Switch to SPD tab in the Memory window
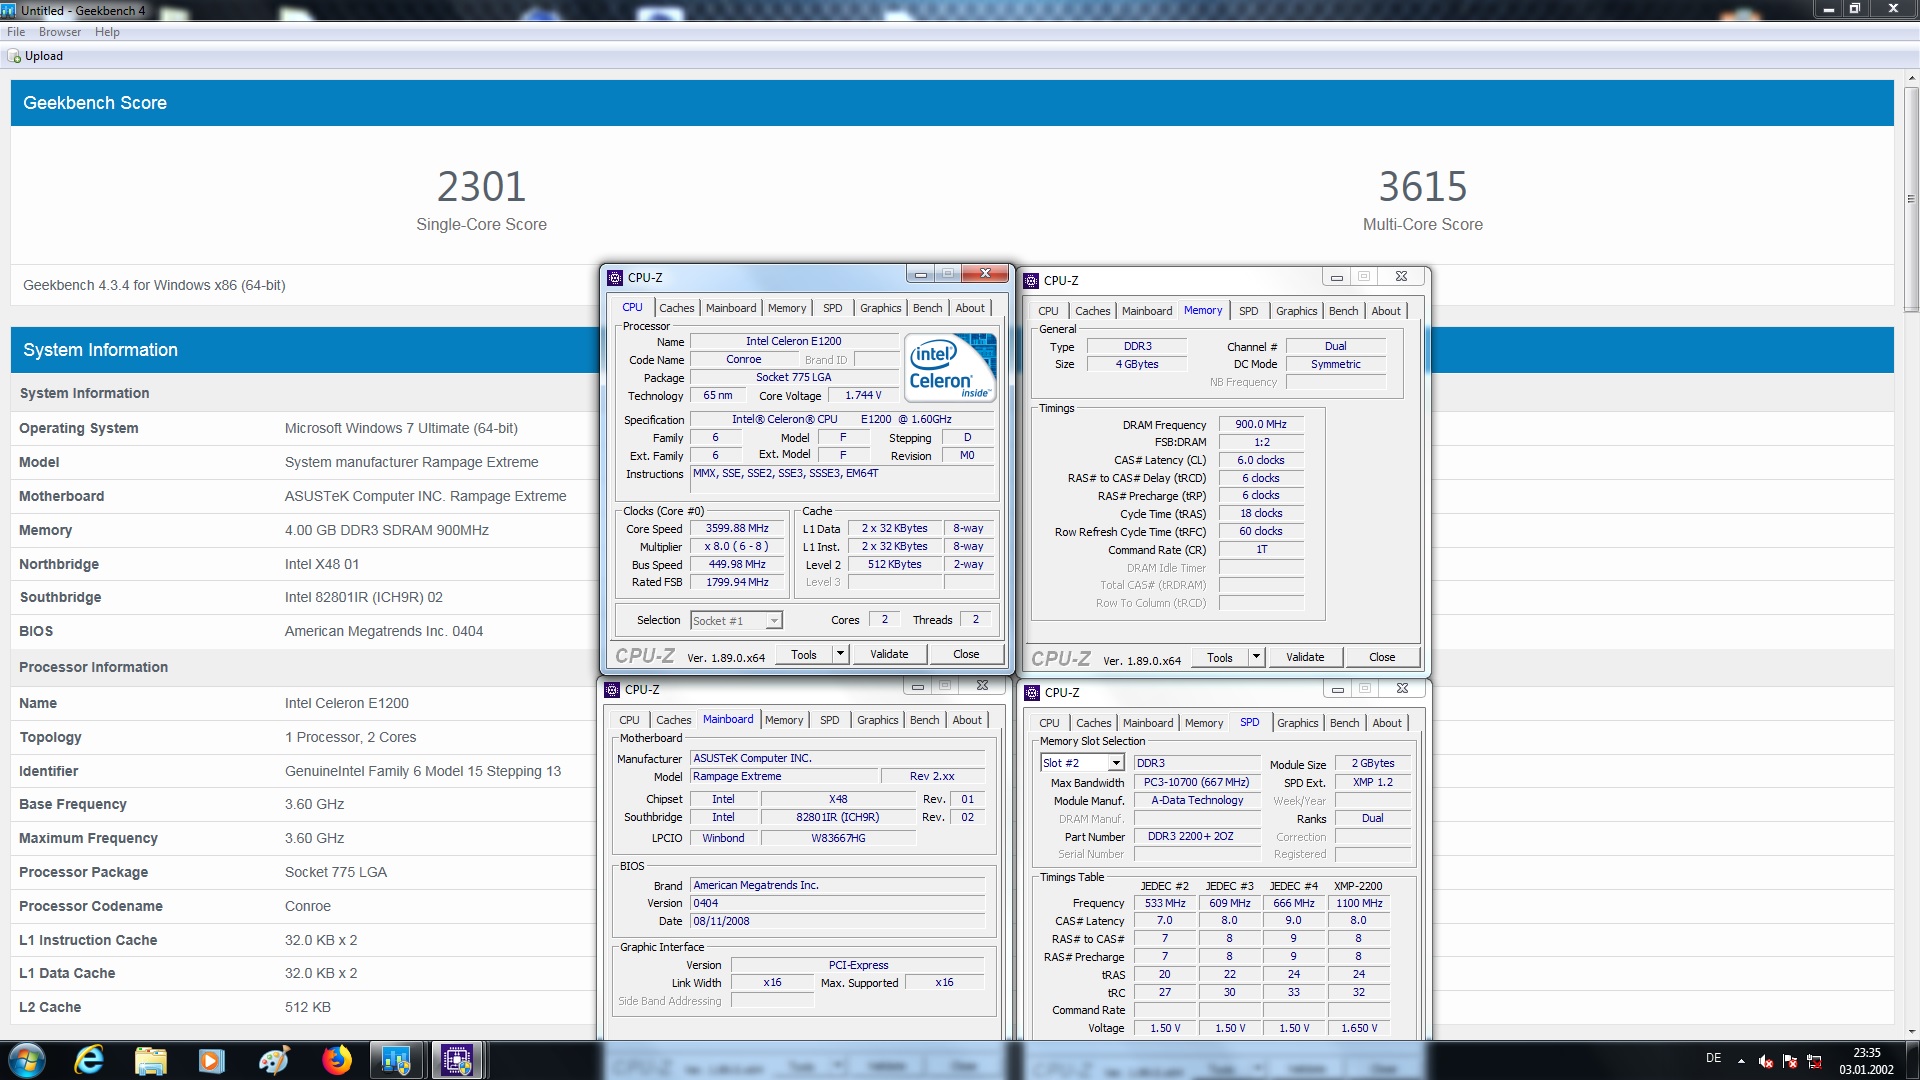The height and width of the screenshot is (1080, 1920). pos(1249,311)
